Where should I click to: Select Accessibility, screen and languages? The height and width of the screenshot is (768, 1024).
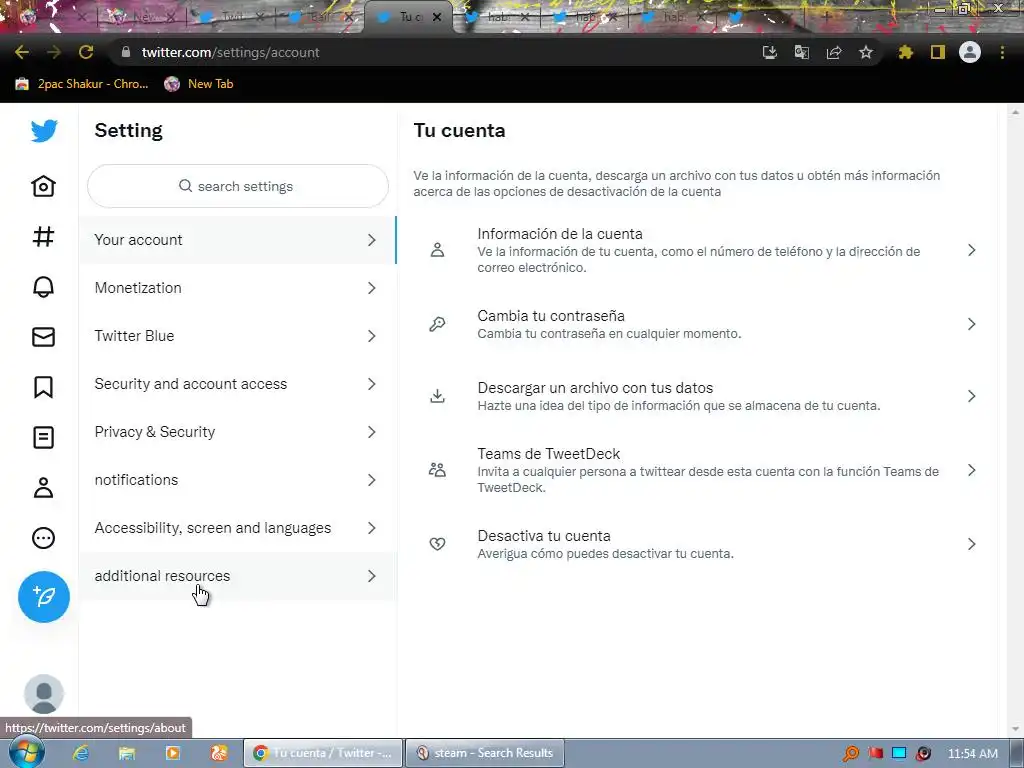pyautogui.click(x=238, y=528)
